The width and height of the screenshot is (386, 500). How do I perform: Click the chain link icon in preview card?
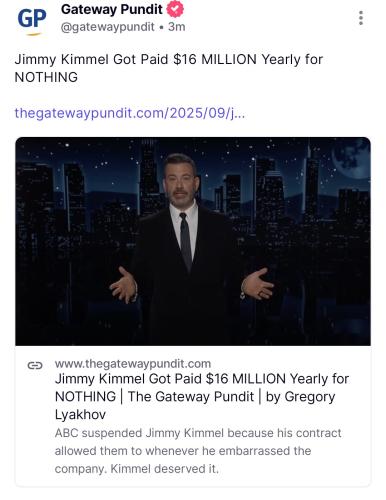point(35,366)
